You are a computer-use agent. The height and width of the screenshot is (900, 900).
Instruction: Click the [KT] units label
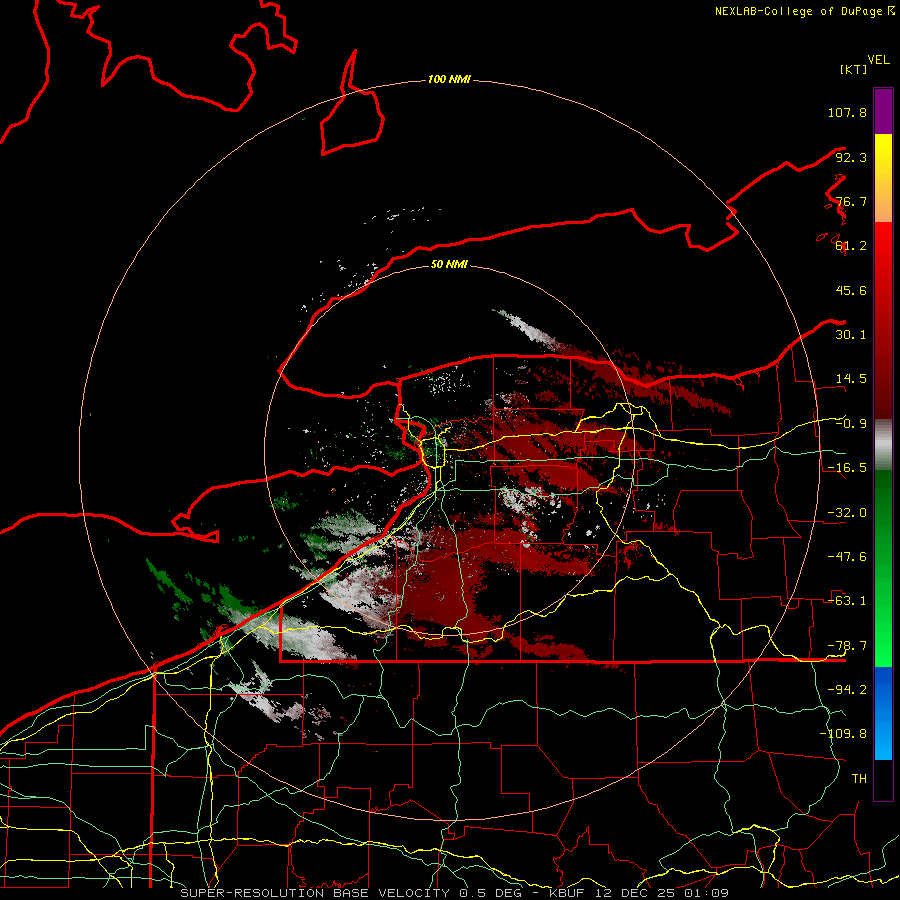[853, 69]
